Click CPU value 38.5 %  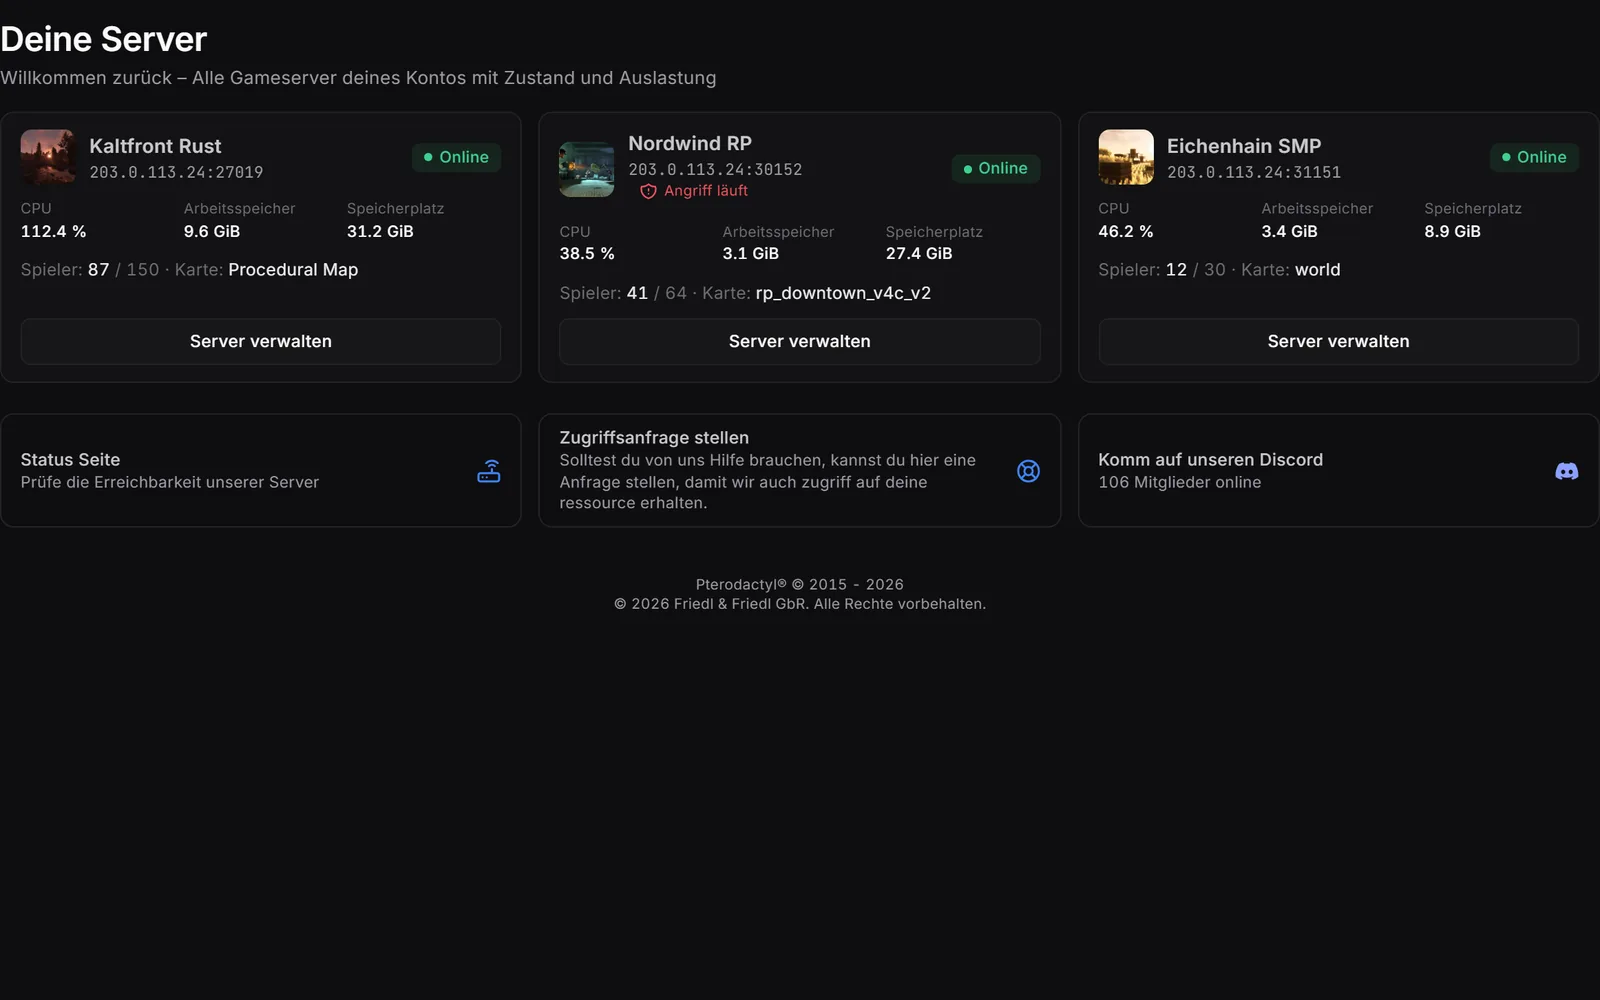[x=587, y=254]
